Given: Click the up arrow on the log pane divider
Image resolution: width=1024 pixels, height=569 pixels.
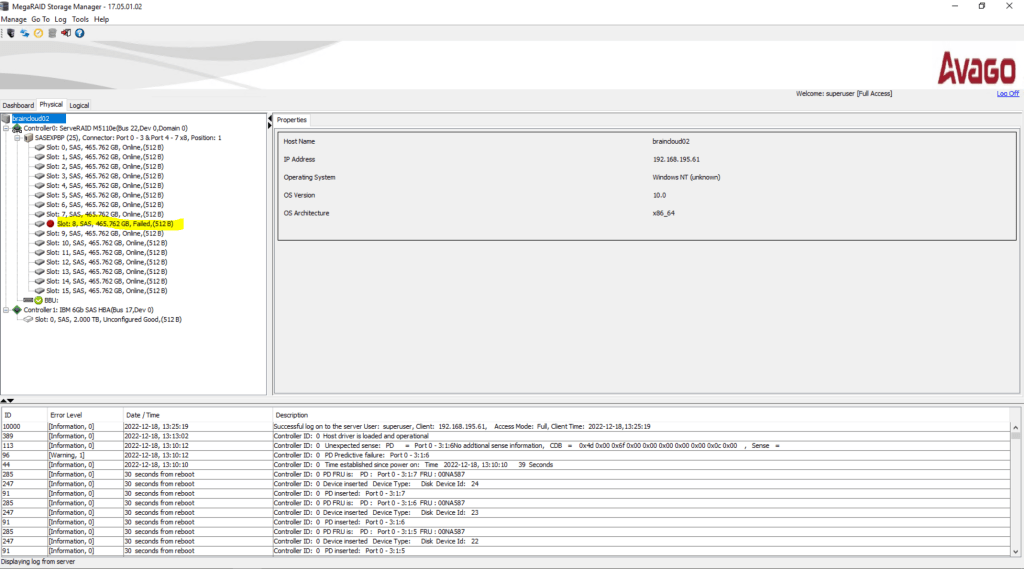Looking at the screenshot, I should 4,400.
